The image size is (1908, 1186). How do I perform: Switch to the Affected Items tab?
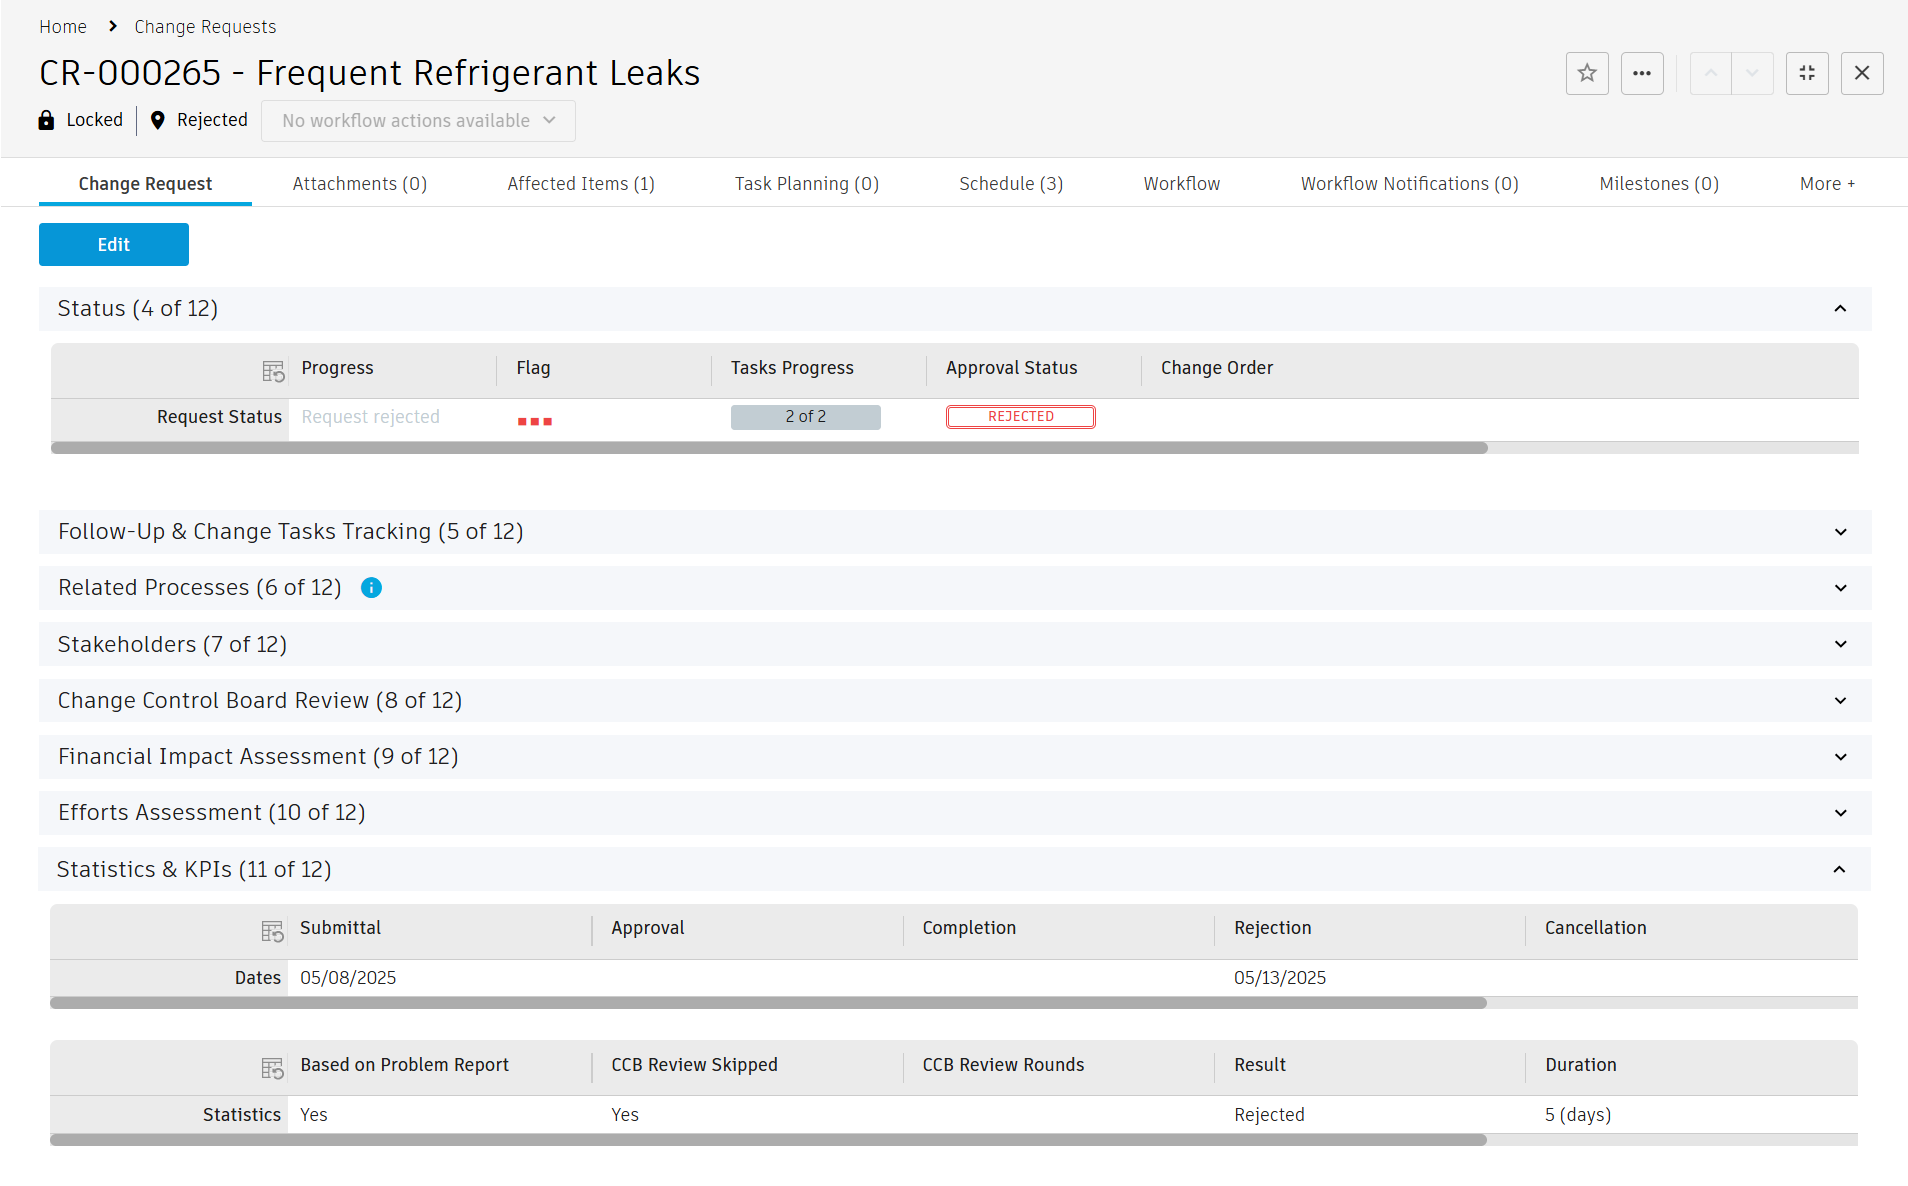pyautogui.click(x=580, y=184)
